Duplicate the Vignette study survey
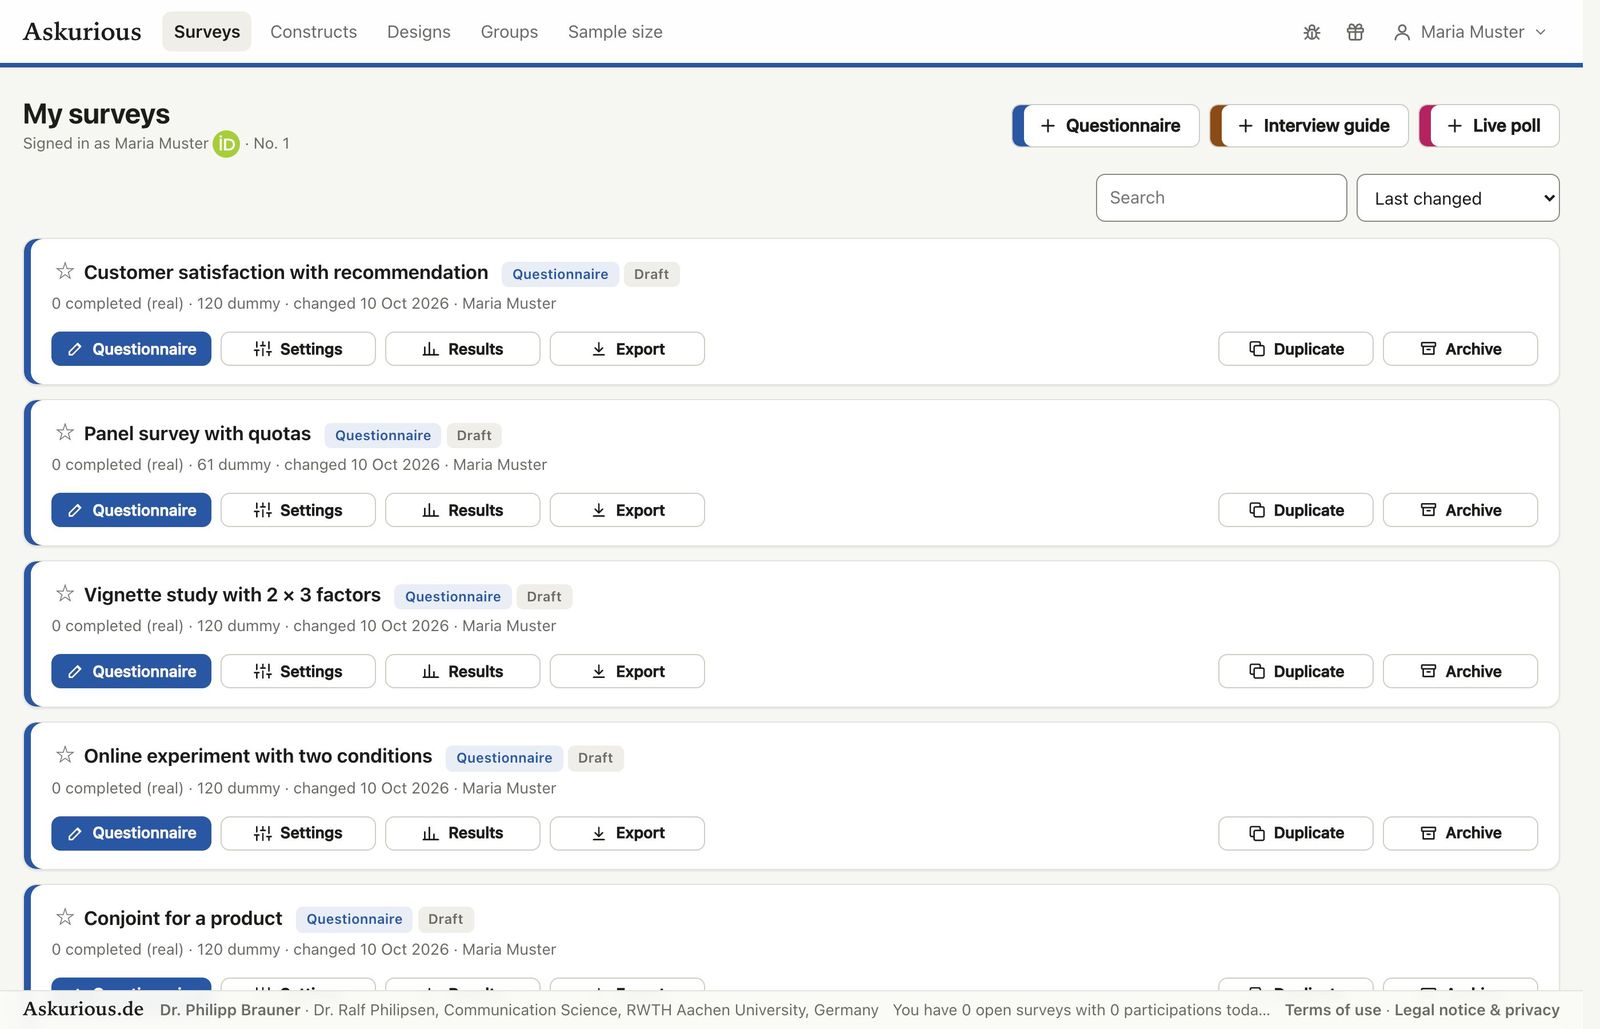 coord(1295,671)
